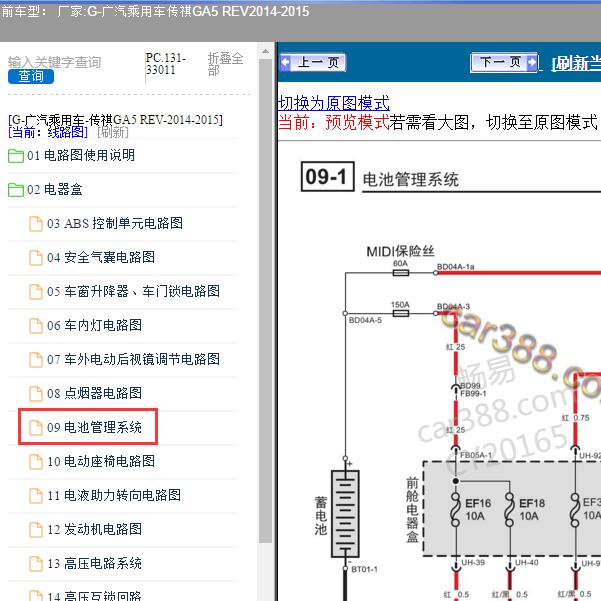Image resolution: width=601 pixels, height=601 pixels.
Task: Click the PC.131-33011 code text
Action: coord(166,64)
